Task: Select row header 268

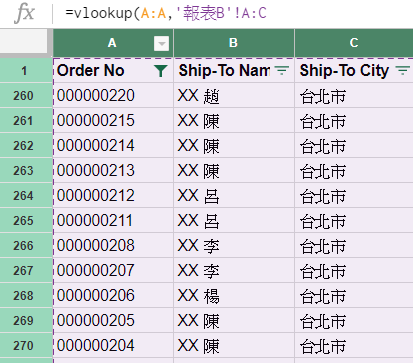Action: 26,295
